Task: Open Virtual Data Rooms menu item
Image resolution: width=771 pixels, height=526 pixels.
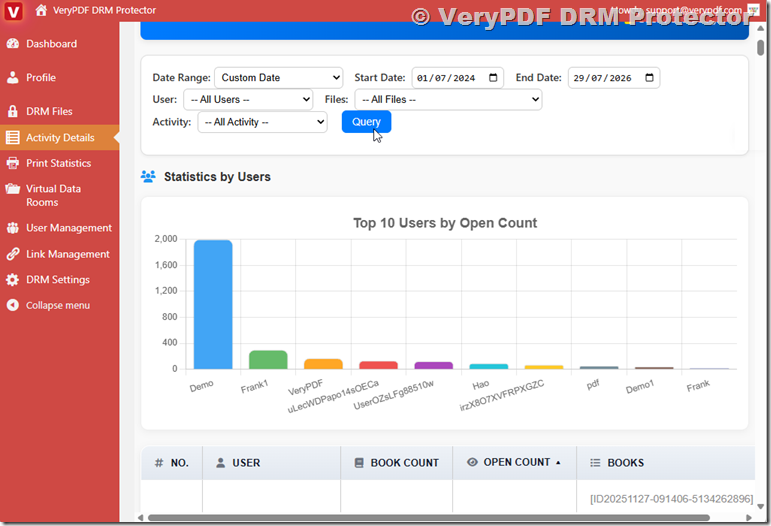Action: 59,195
